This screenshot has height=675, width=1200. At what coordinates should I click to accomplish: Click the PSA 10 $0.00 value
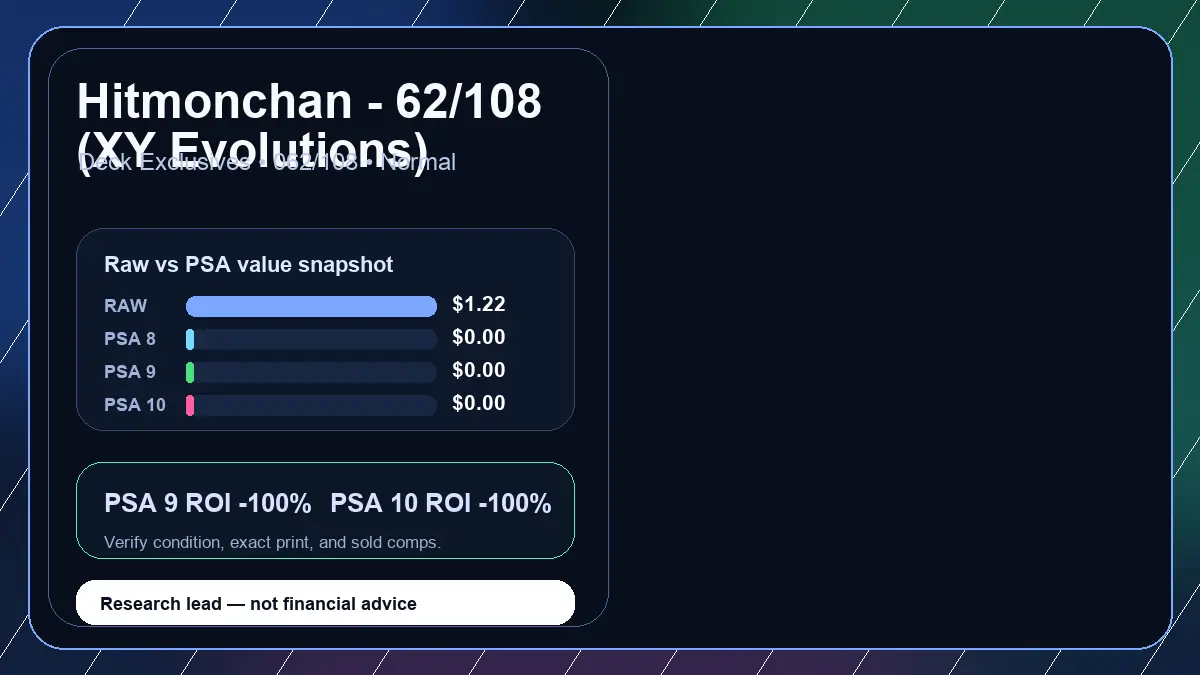click(479, 404)
